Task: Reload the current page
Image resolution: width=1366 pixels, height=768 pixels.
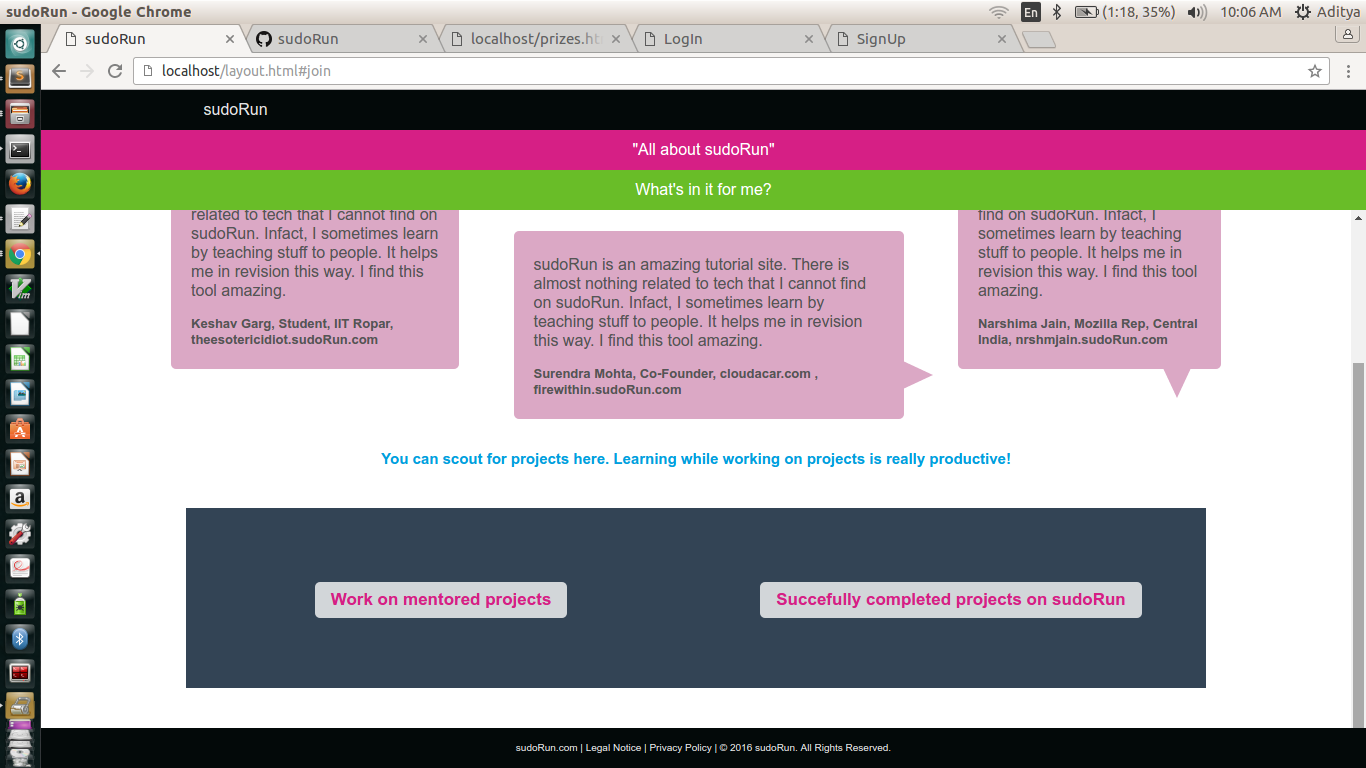Action: click(115, 71)
